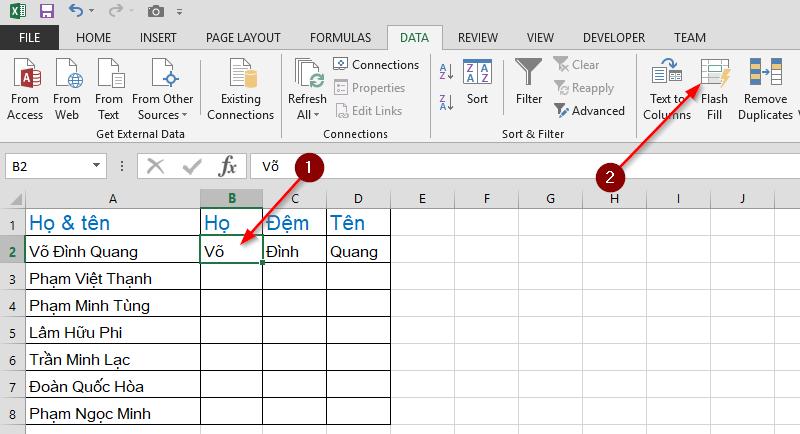Open the Existing Connections dialog

pyautogui.click(x=240, y=88)
